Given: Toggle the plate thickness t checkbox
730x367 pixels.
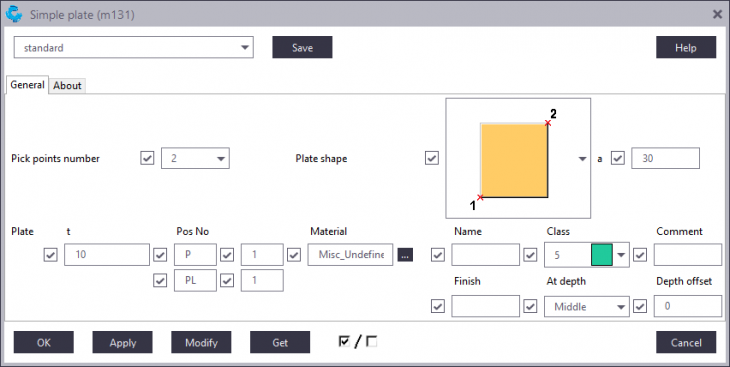Looking at the screenshot, I should pyautogui.click(x=50, y=255).
